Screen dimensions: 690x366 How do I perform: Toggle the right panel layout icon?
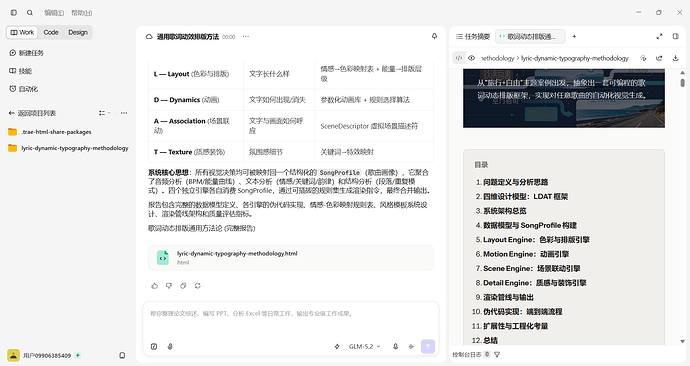tap(676, 37)
